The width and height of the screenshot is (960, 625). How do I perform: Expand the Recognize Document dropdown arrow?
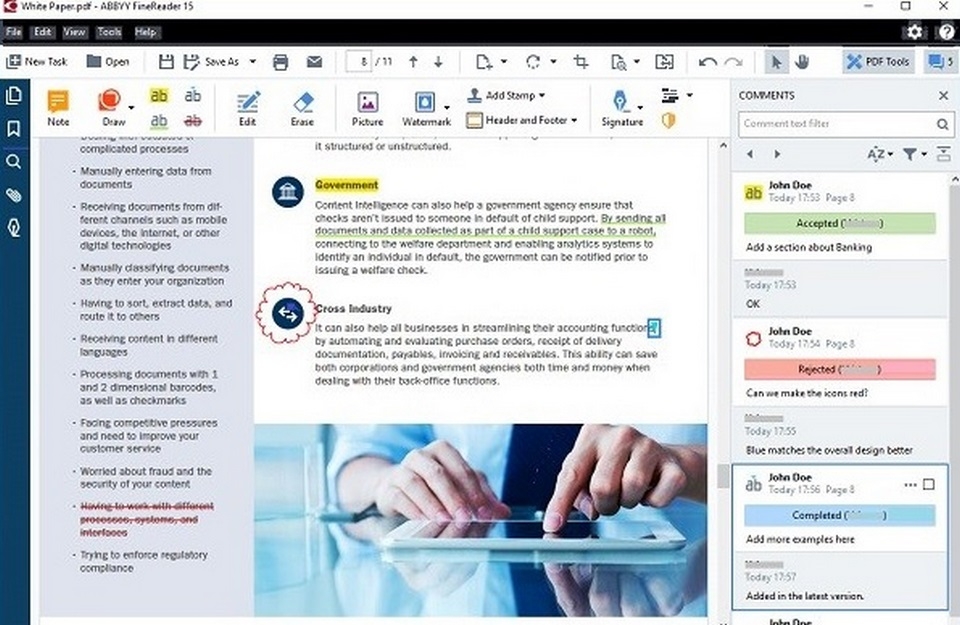(637, 62)
